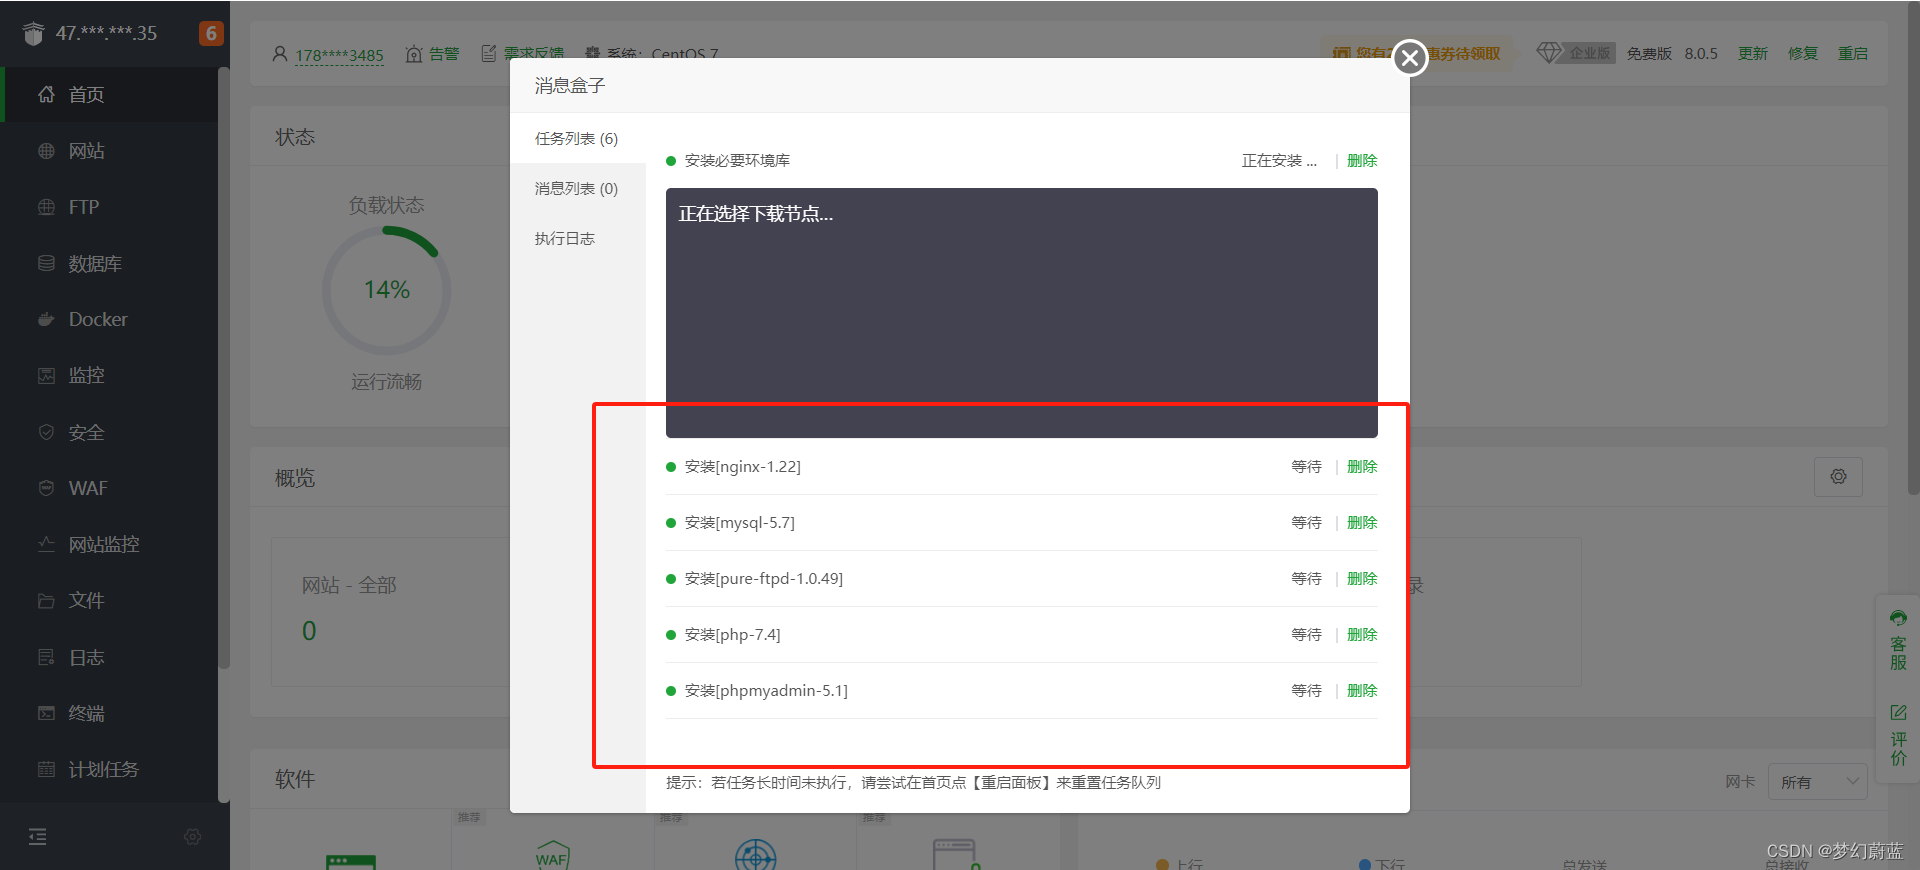The image size is (1920, 870).
Task: Click the globe icon beside 网站
Action: [46, 151]
